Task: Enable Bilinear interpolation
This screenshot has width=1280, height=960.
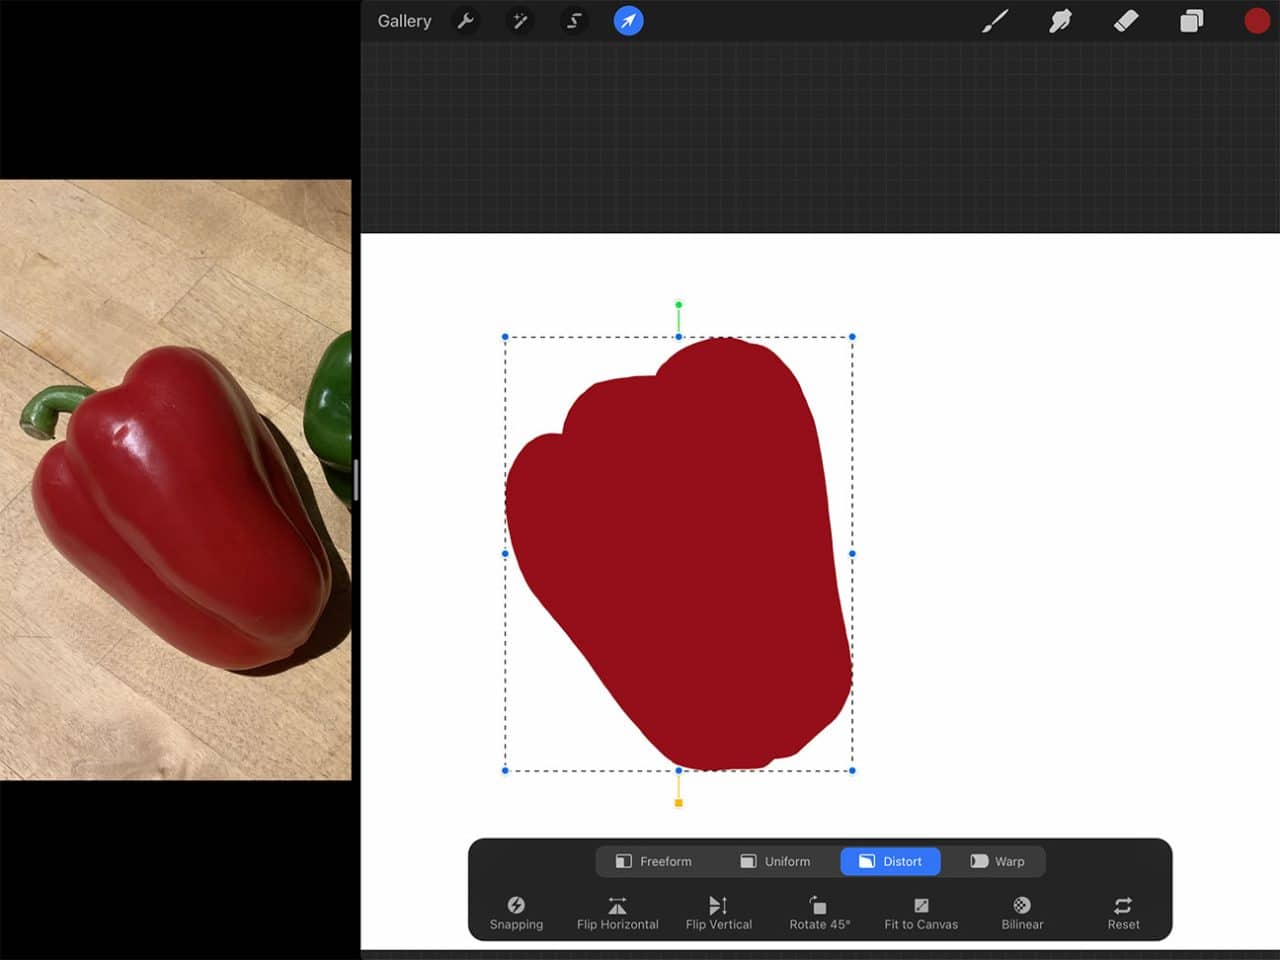Action: coord(1021,912)
